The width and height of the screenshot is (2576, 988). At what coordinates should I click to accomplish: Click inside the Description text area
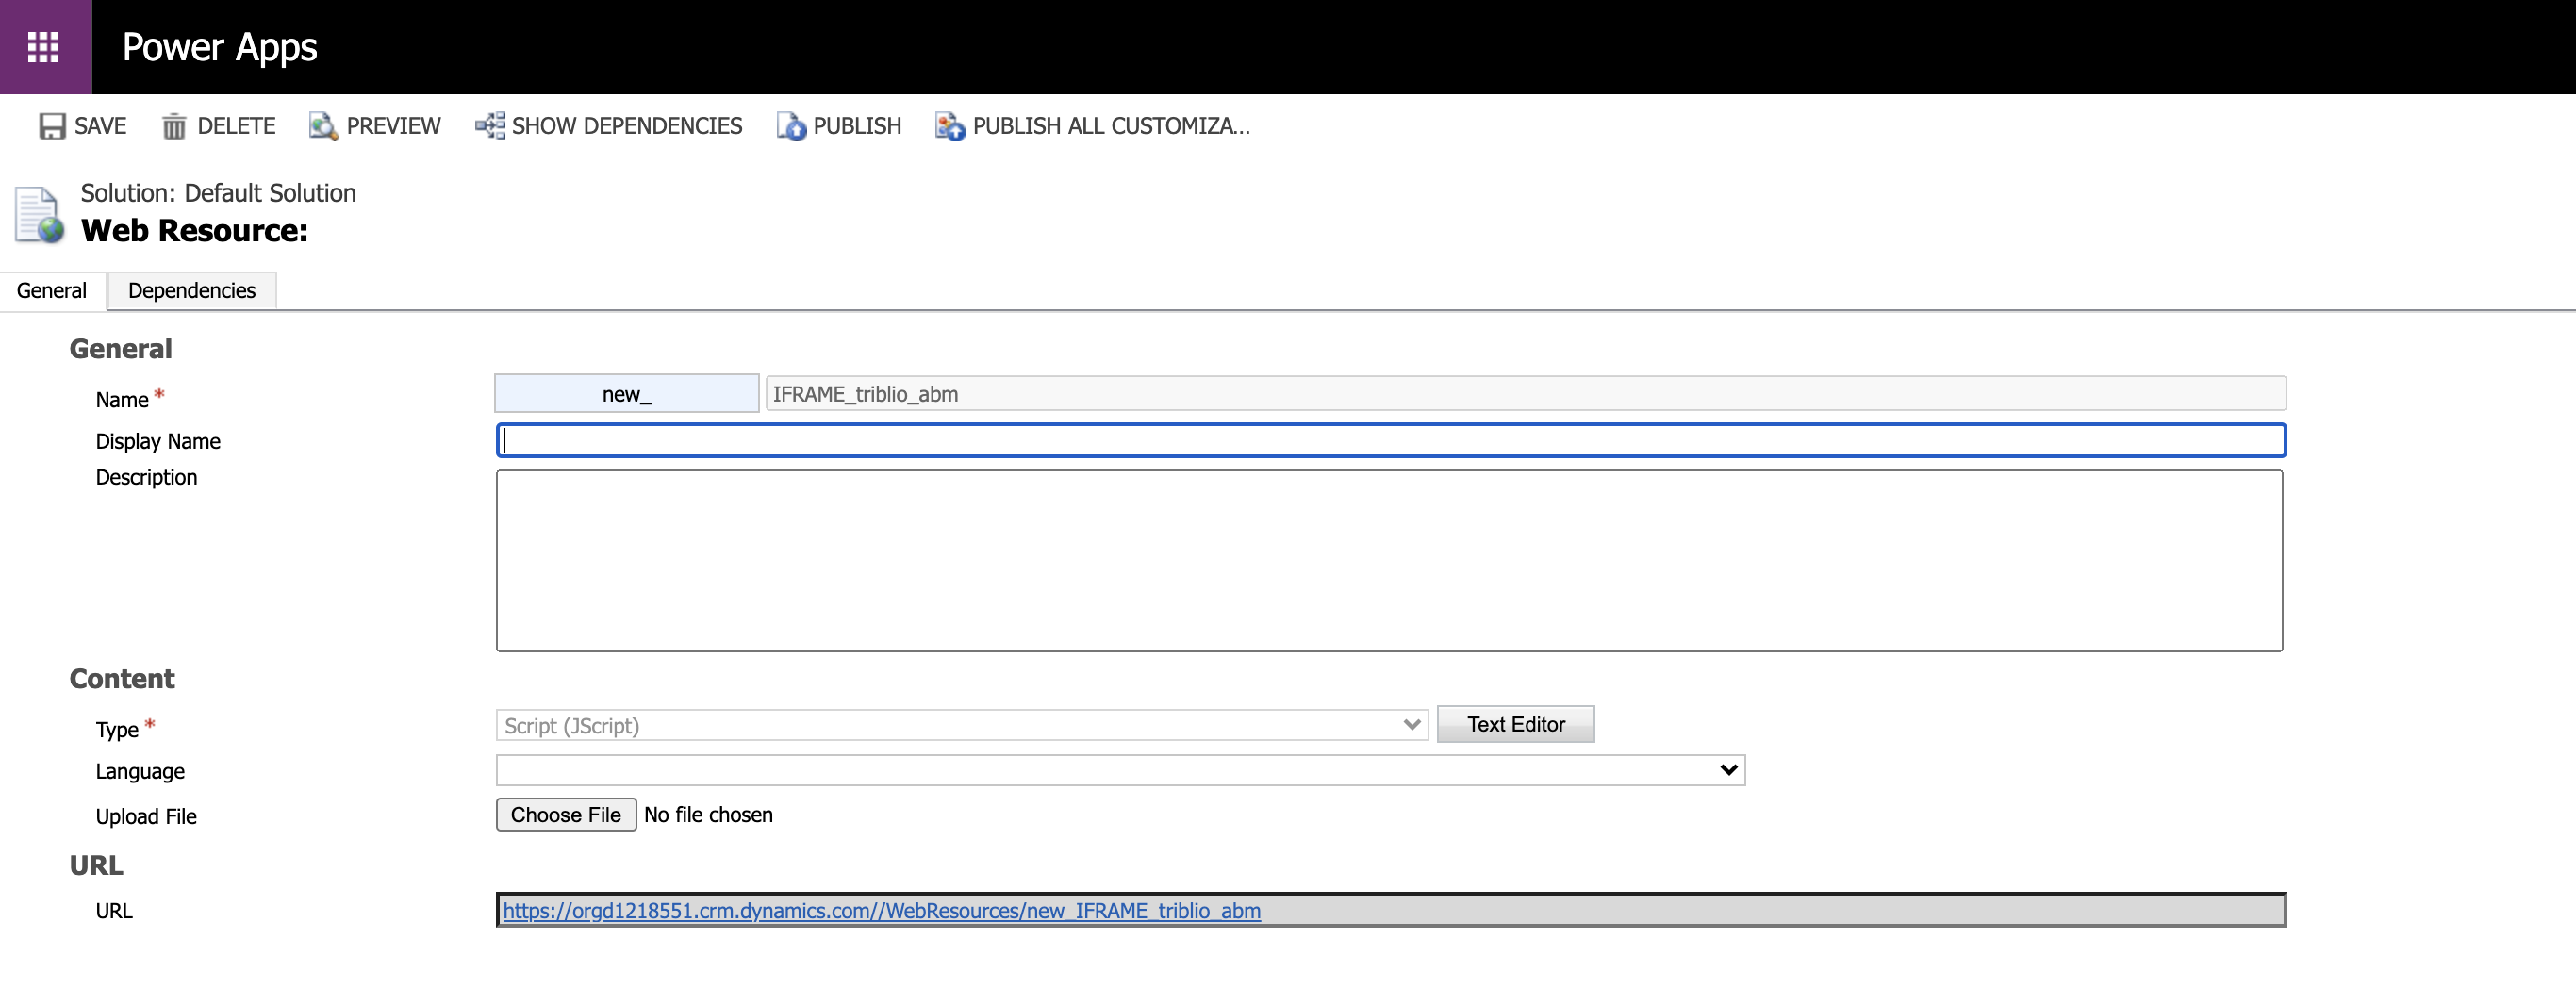(1389, 560)
